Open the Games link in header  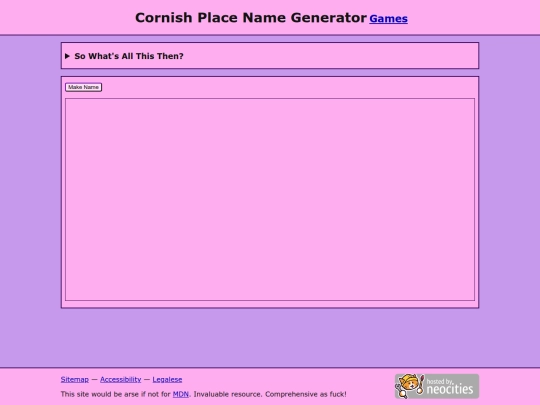388,19
